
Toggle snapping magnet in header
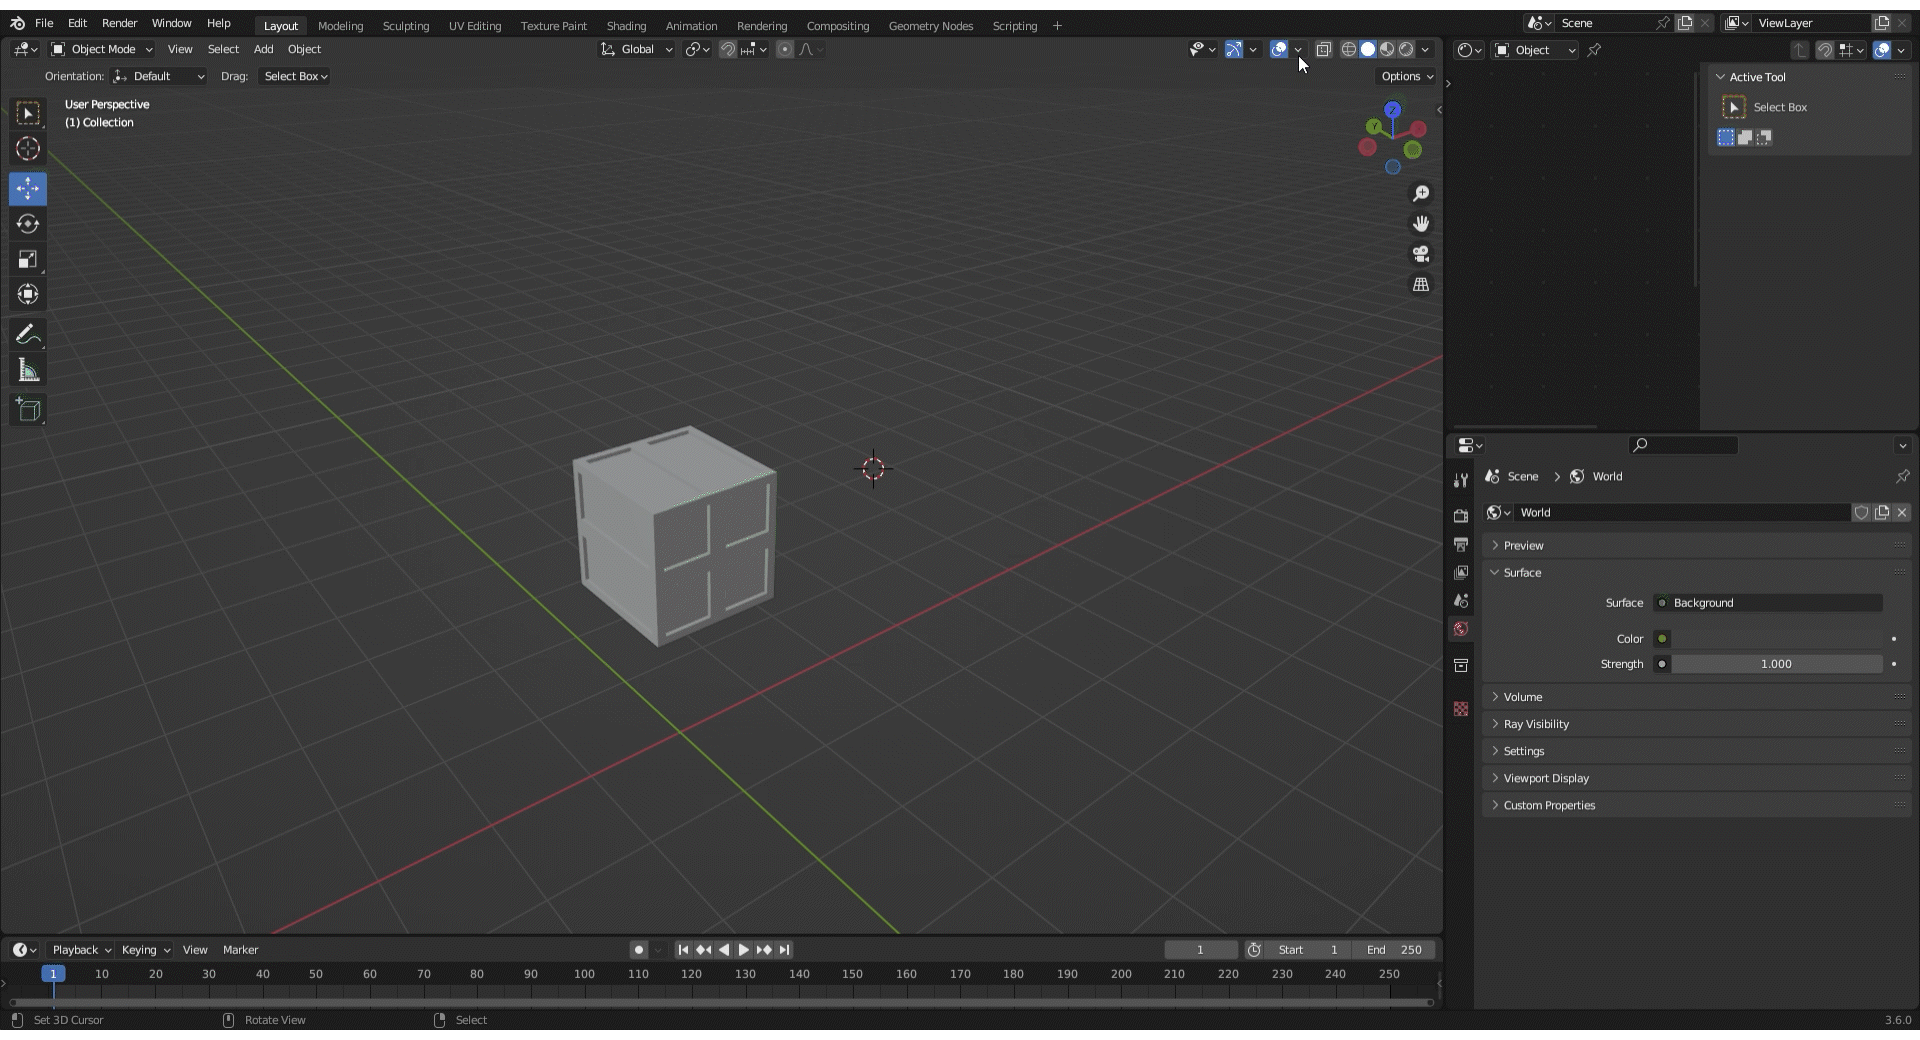[x=728, y=49]
